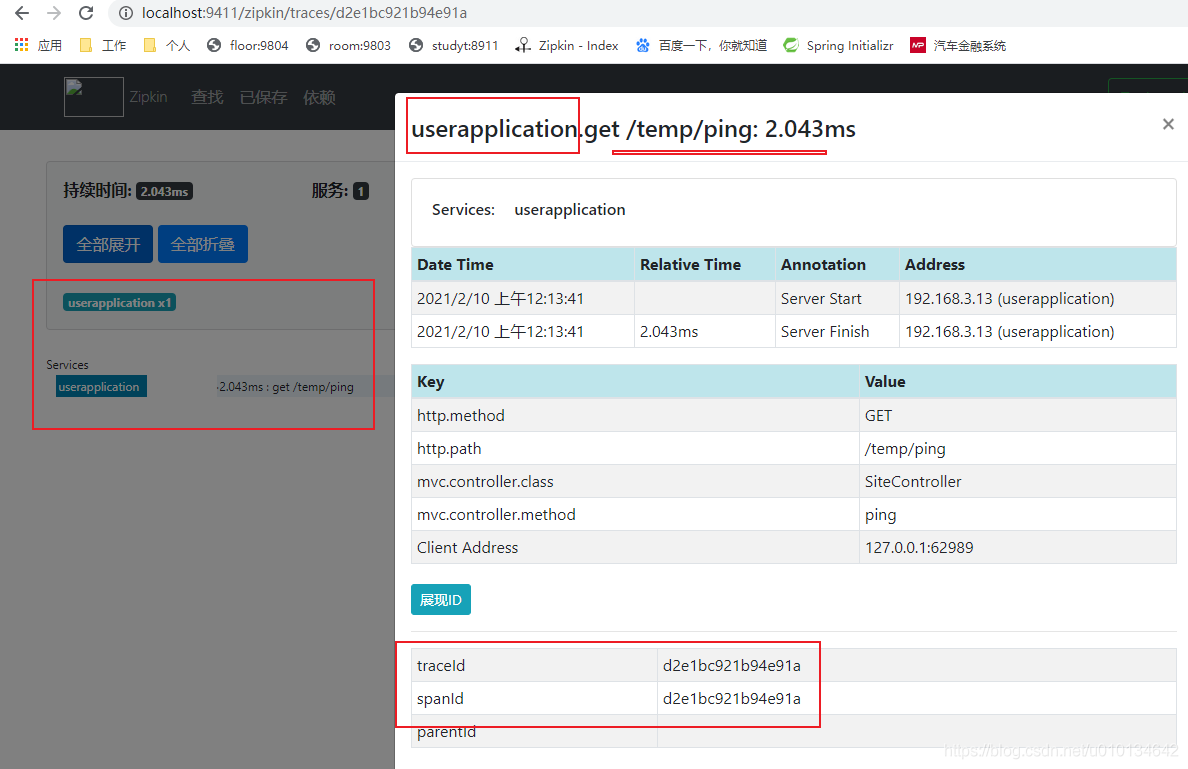This screenshot has height=769, width=1188.
Task: Select the userapplication service row label
Action: click(102, 386)
